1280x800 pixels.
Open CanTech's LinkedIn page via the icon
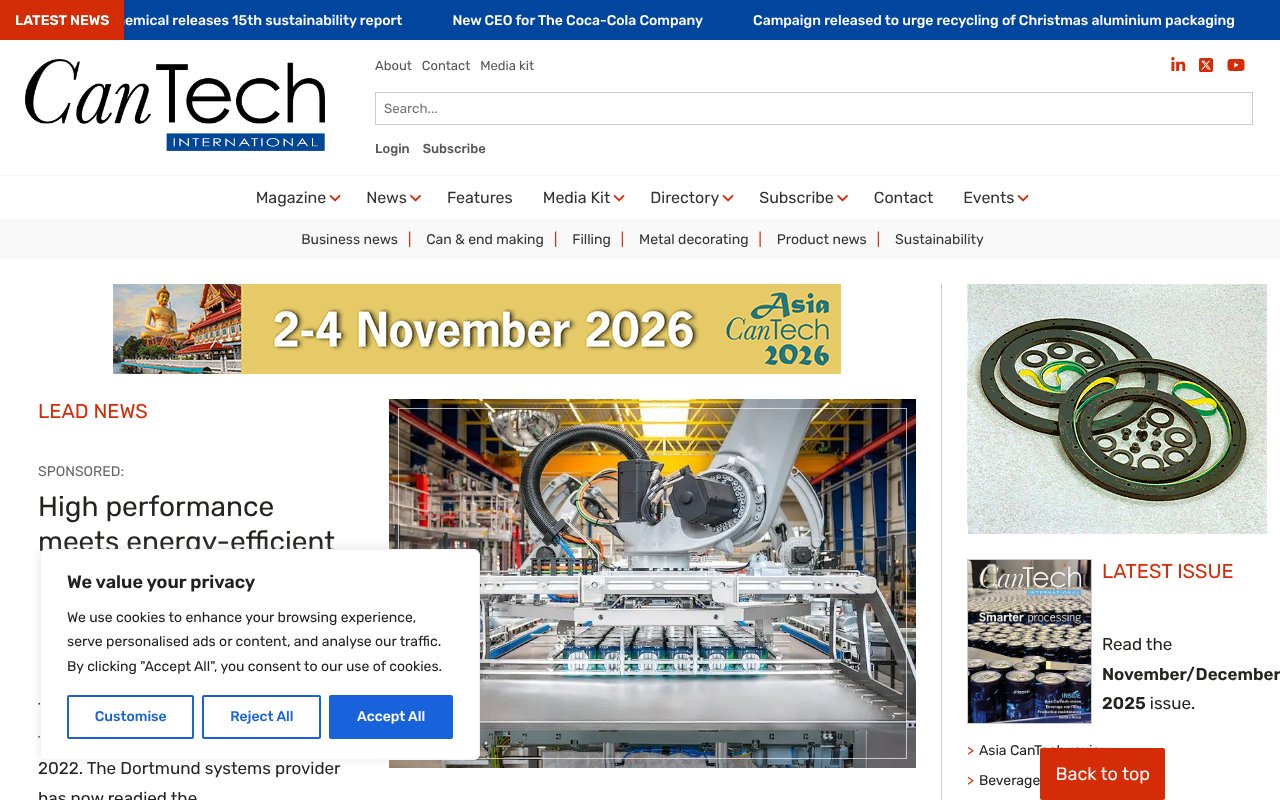coord(1178,64)
